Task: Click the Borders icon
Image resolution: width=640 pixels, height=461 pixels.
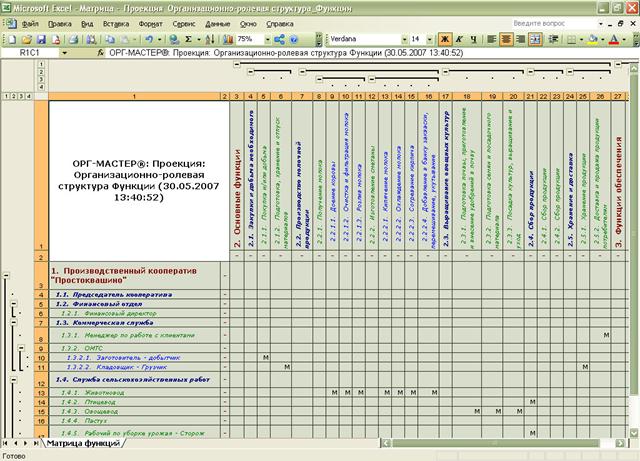Action: 572,39
